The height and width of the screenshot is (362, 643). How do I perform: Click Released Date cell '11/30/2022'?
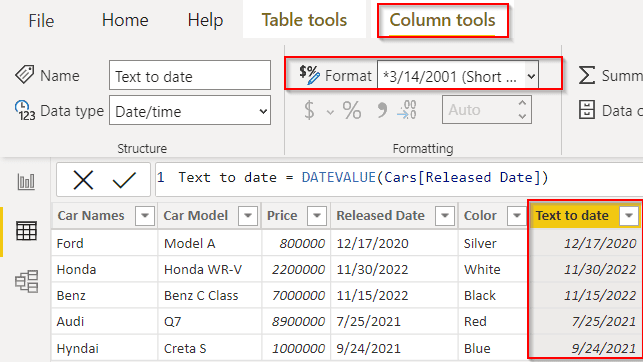coord(394,269)
